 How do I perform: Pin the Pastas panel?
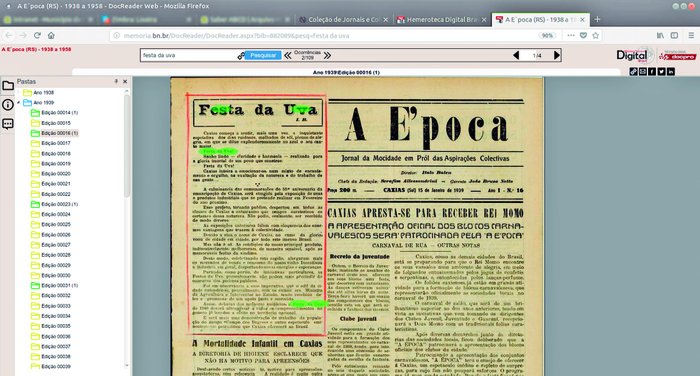coord(116,81)
